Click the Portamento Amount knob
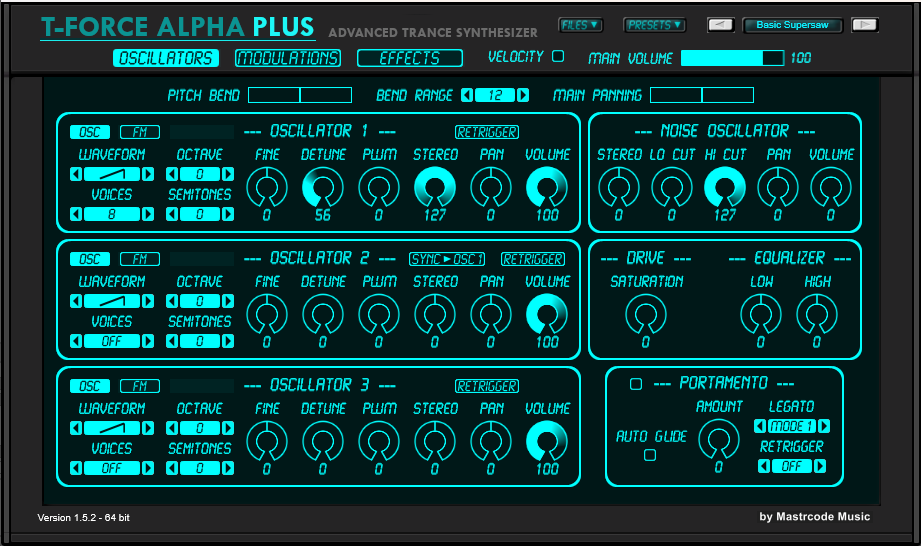The width and height of the screenshot is (921, 546). 718,439
